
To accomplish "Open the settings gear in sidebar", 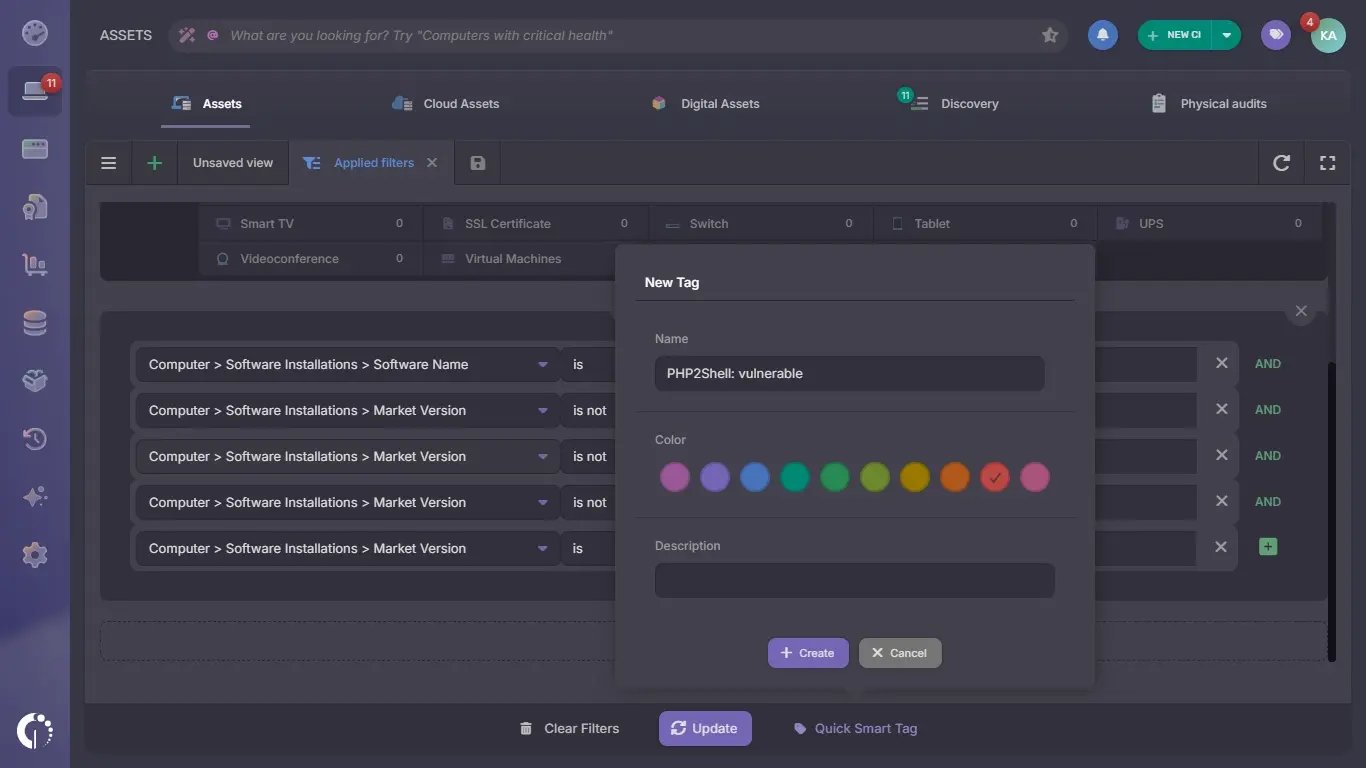I will [x=35, y=555].
